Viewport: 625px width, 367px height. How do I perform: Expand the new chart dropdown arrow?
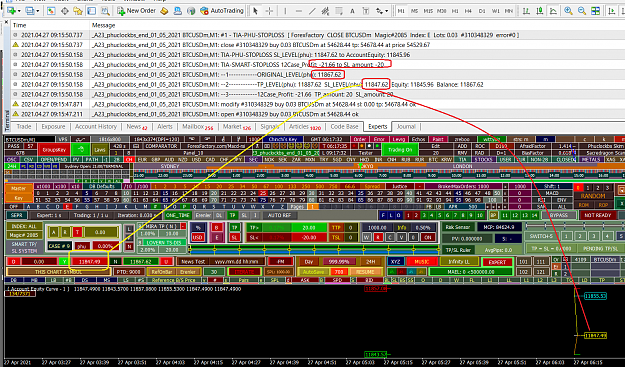(x=19, y=11)
